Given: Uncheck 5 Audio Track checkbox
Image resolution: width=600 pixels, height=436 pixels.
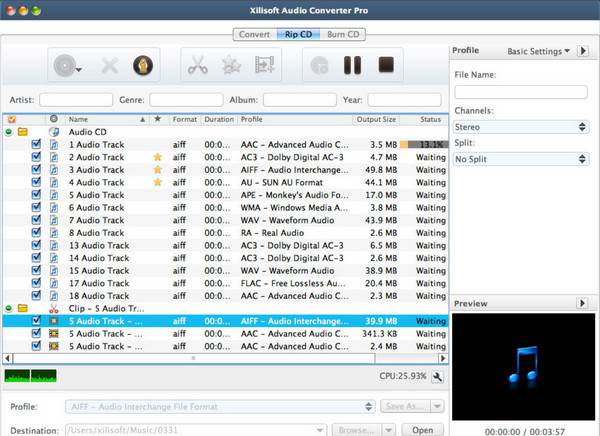Looking at the screenshot, I should [36, 194].
